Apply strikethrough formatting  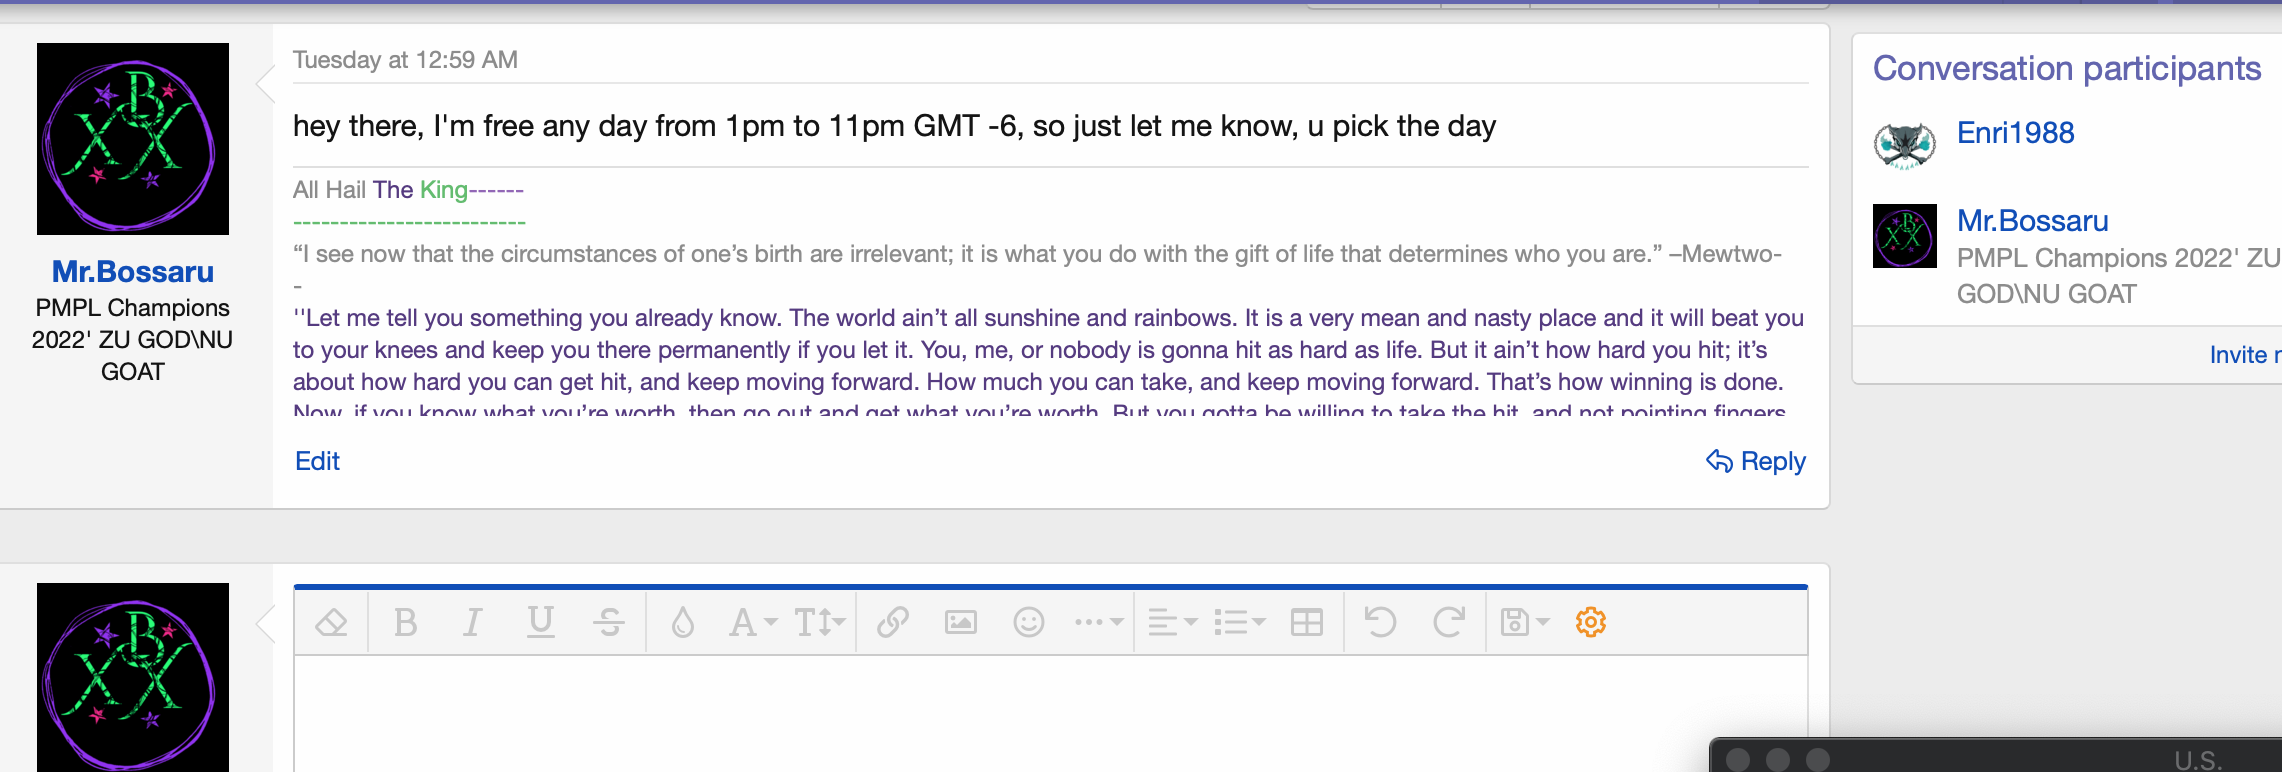pyautogui.click(x=608, y=623)
